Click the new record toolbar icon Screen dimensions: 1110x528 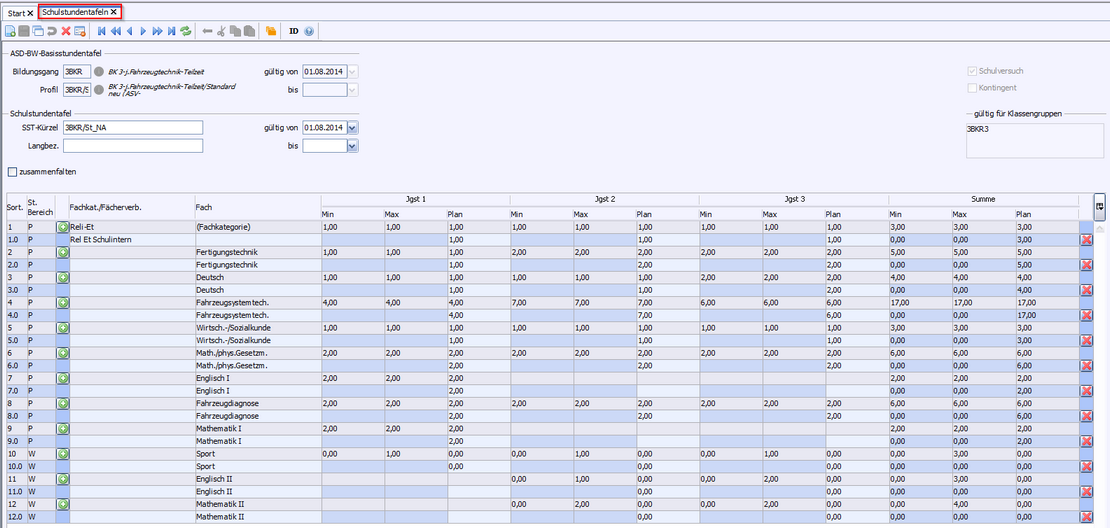pyautogui.click(x=9, y=32)
